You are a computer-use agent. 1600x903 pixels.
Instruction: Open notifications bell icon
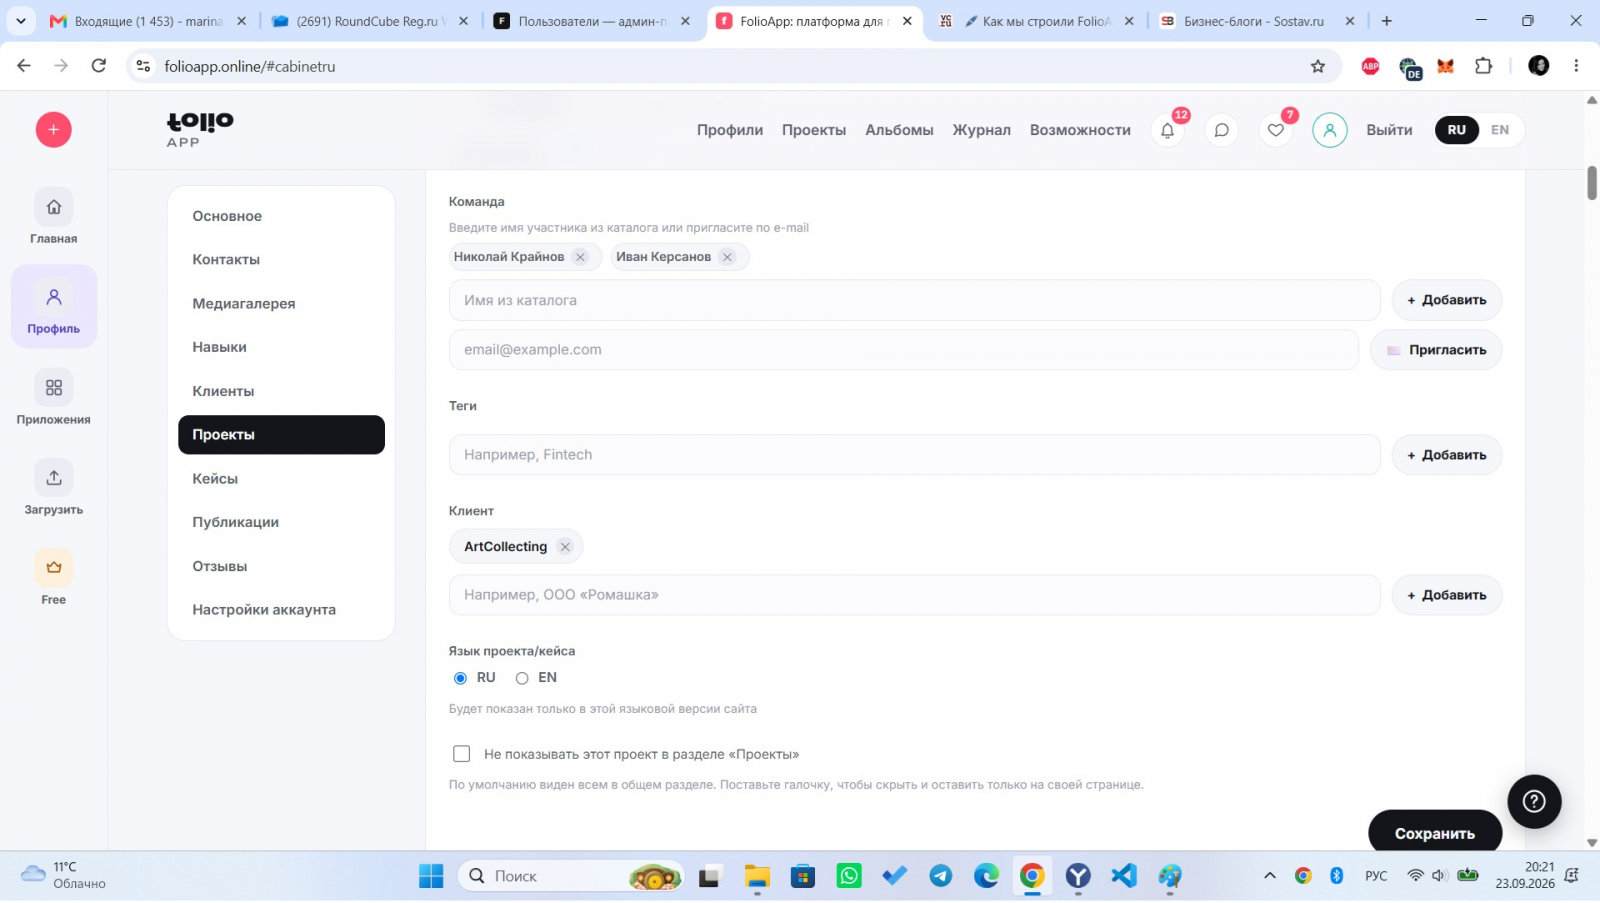point(1167,130)
